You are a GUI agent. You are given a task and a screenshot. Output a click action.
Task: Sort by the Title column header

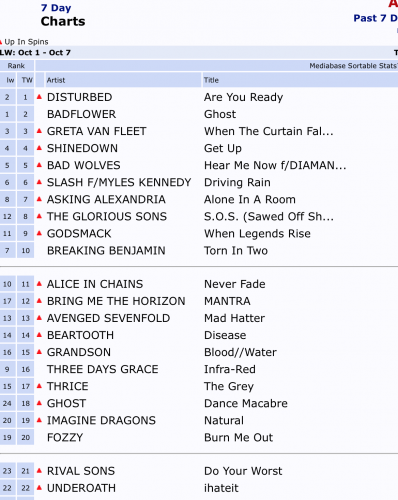point(211,80)
